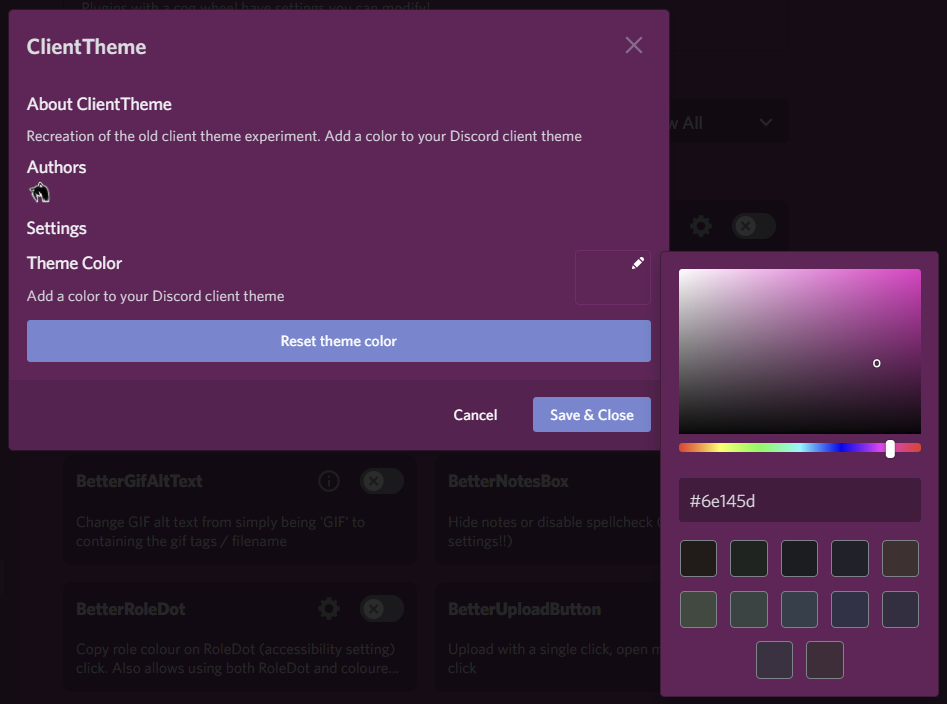This screenshot has height=704, width=947.
Task: Enable the BetterGifAltText plugin toggle
Action: pos(381,481)
